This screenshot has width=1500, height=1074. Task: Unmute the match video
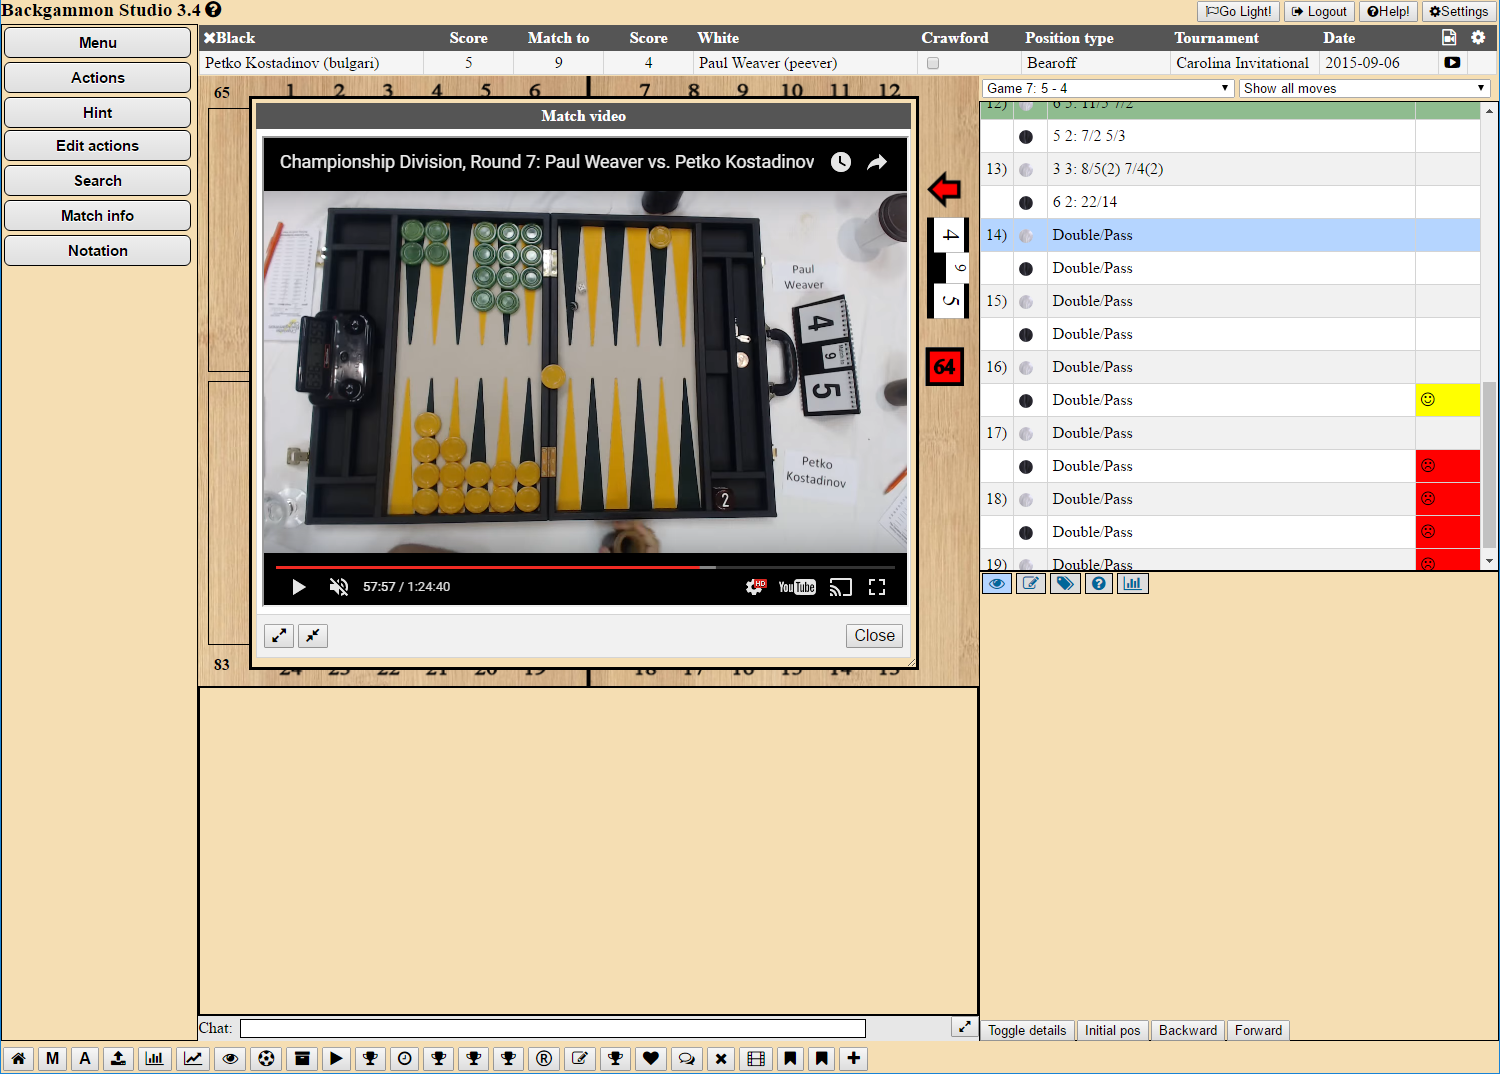pyautogui.click(x=339, y=587)
